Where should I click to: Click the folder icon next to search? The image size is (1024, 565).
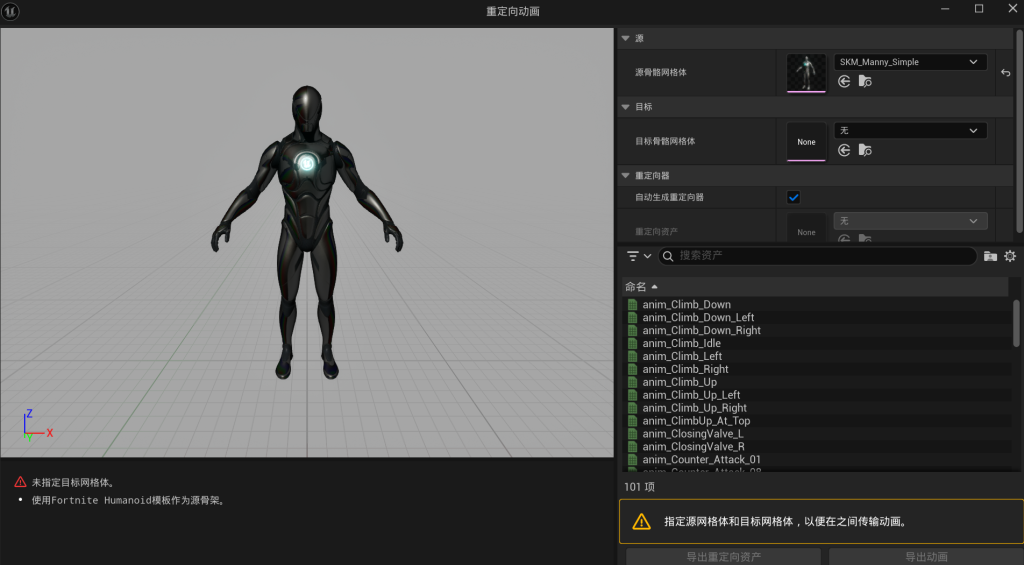[990, 256]
